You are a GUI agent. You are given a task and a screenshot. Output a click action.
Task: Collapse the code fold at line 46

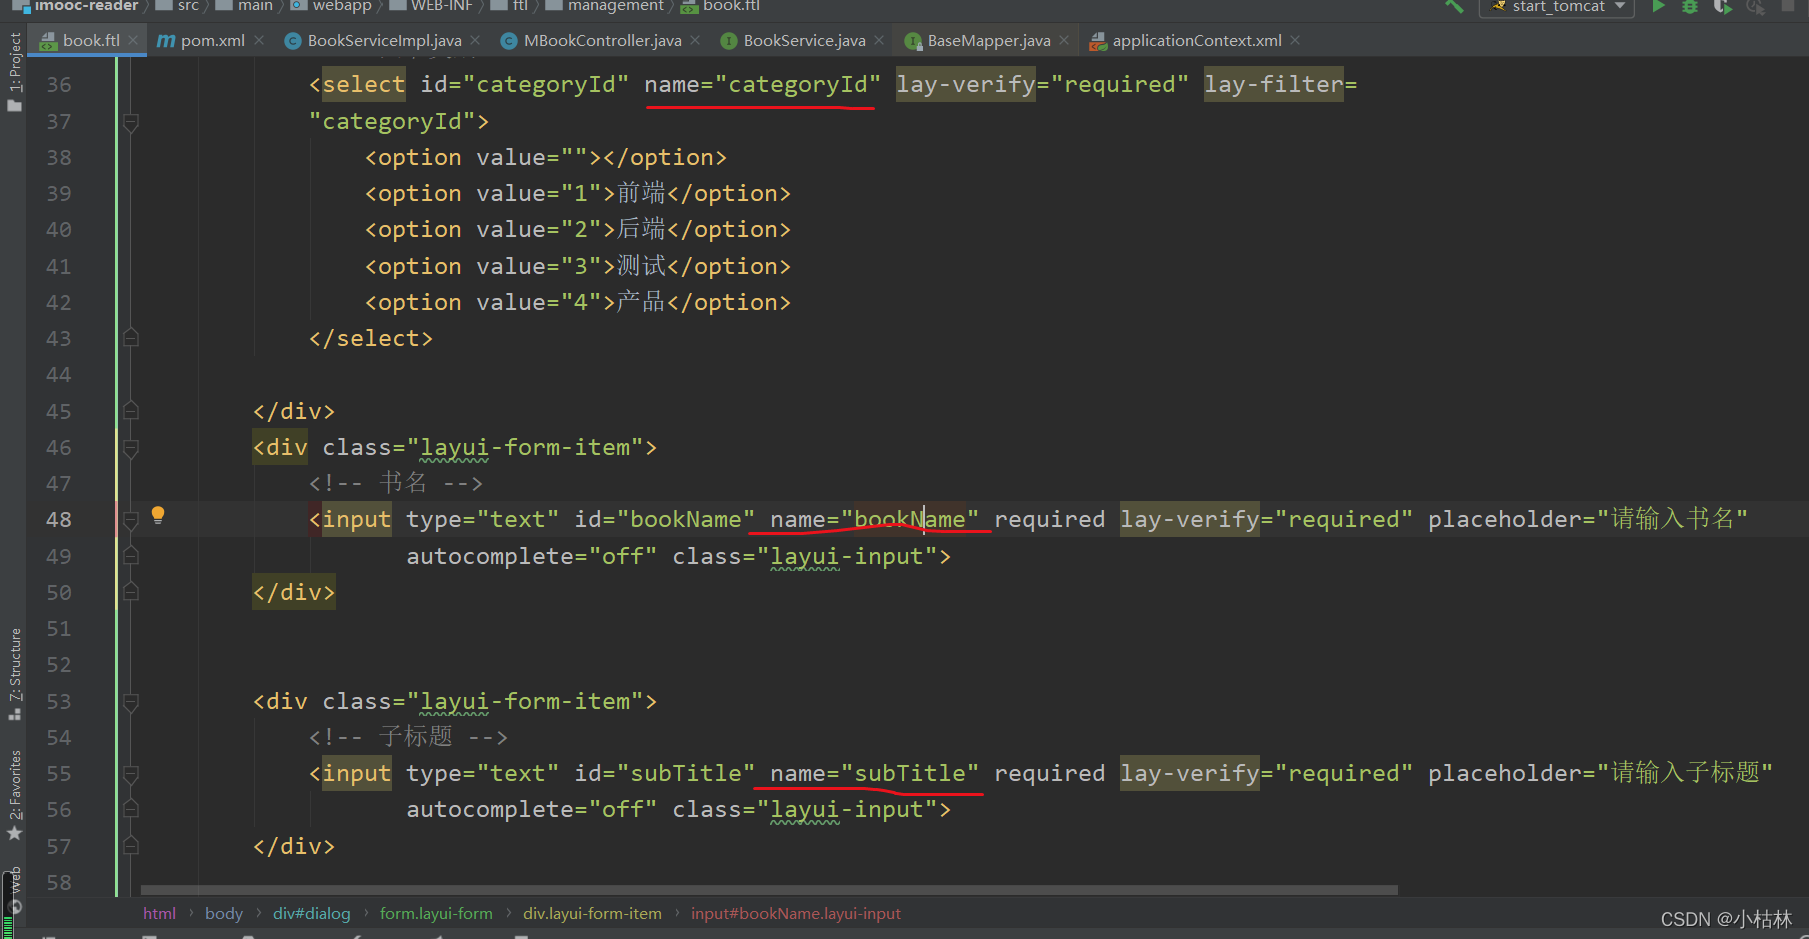[x=131, y=448]
